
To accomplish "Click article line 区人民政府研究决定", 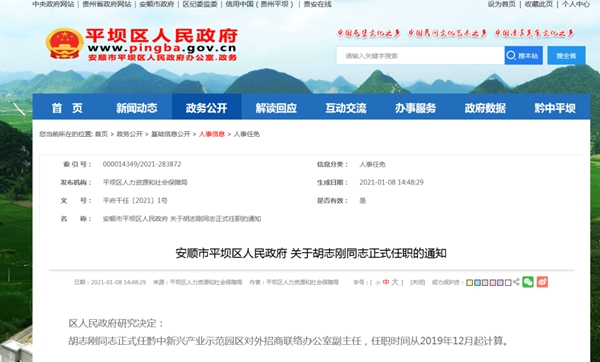I will pos(116,323).
